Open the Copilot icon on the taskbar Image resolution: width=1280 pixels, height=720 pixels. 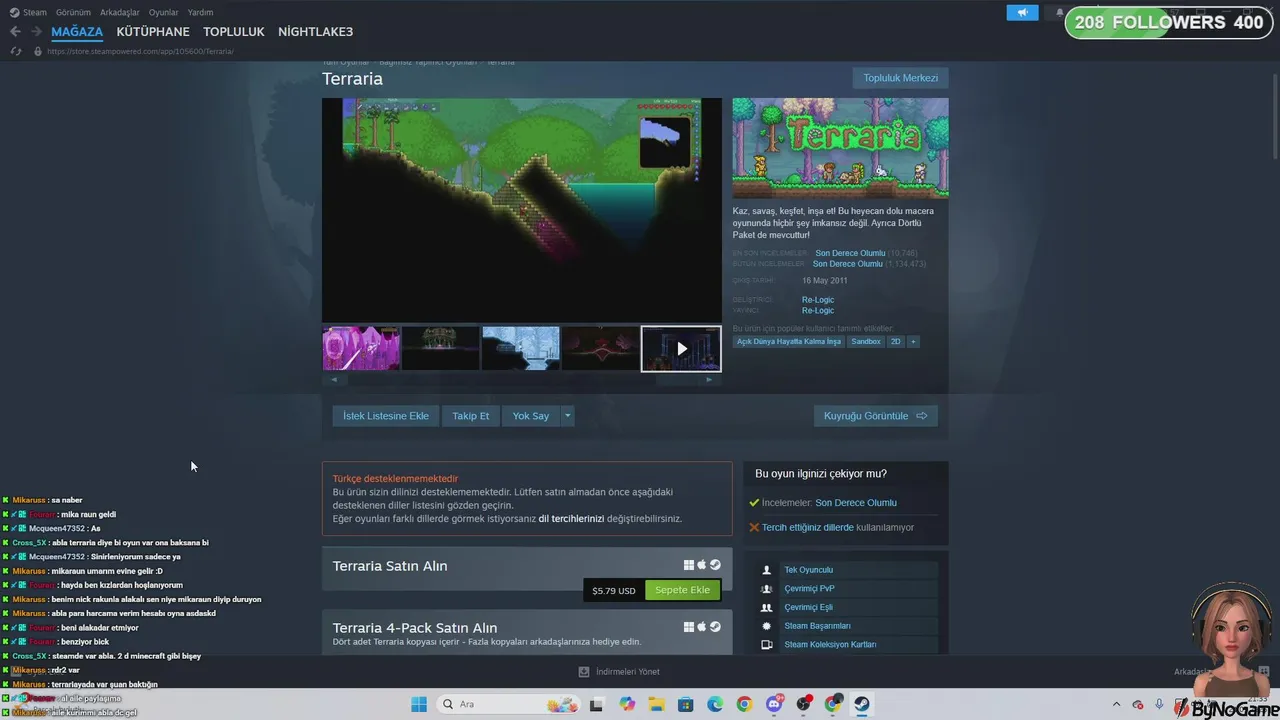[627, 704]
